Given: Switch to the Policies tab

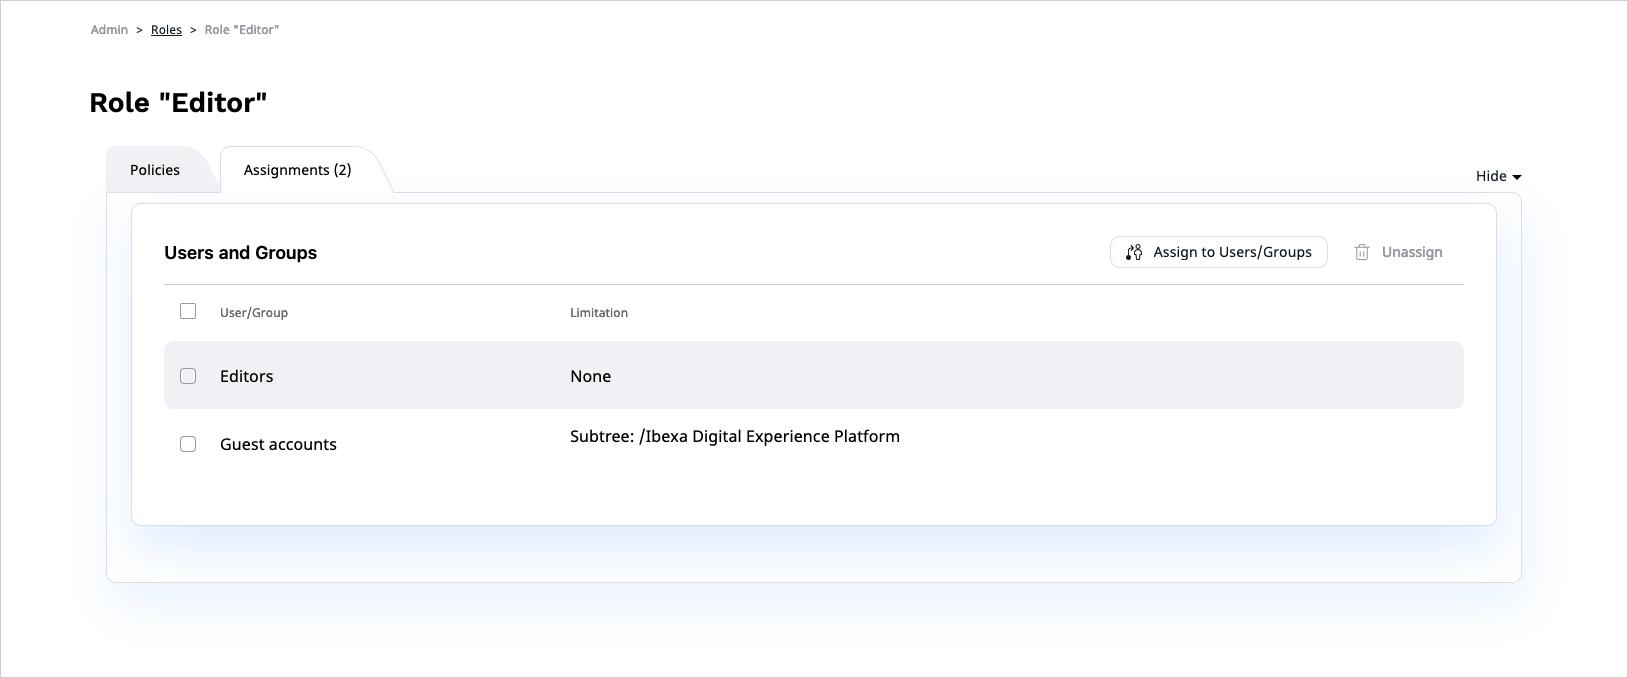Looking at the screenshot, I should 155,170.
